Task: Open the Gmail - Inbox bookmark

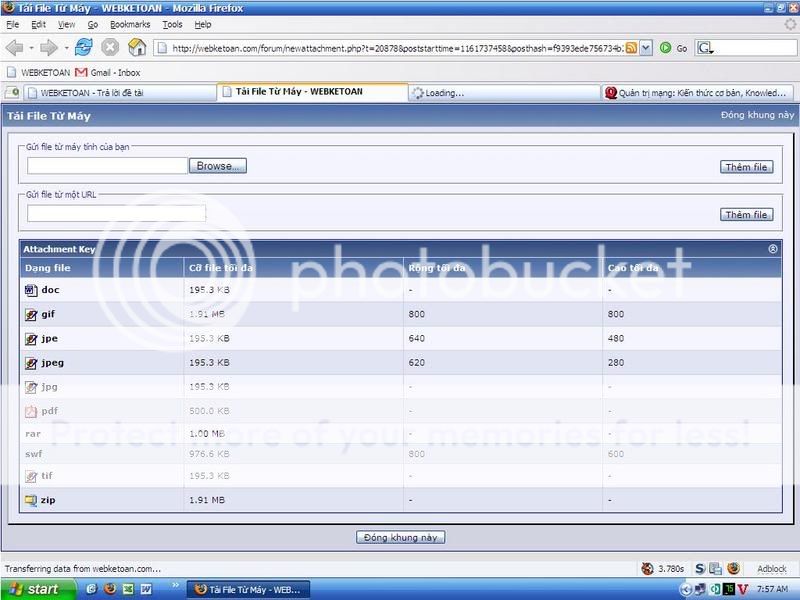Action: click(x=112, y=71)
